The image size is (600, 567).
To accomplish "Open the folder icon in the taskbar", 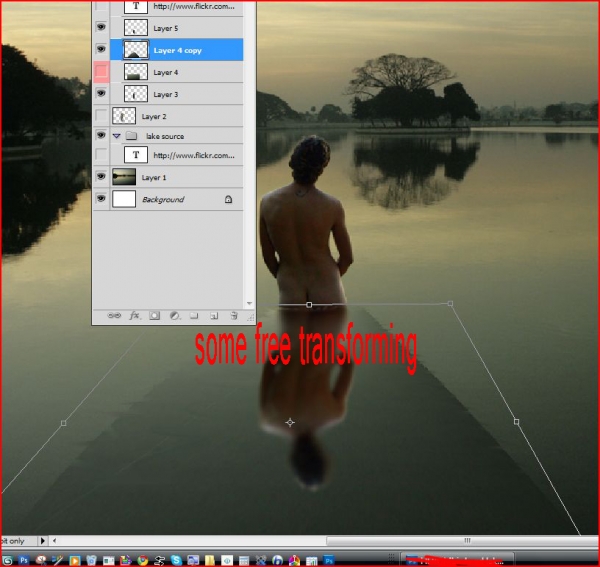I will pyautogui.click(x=210, y=560).
